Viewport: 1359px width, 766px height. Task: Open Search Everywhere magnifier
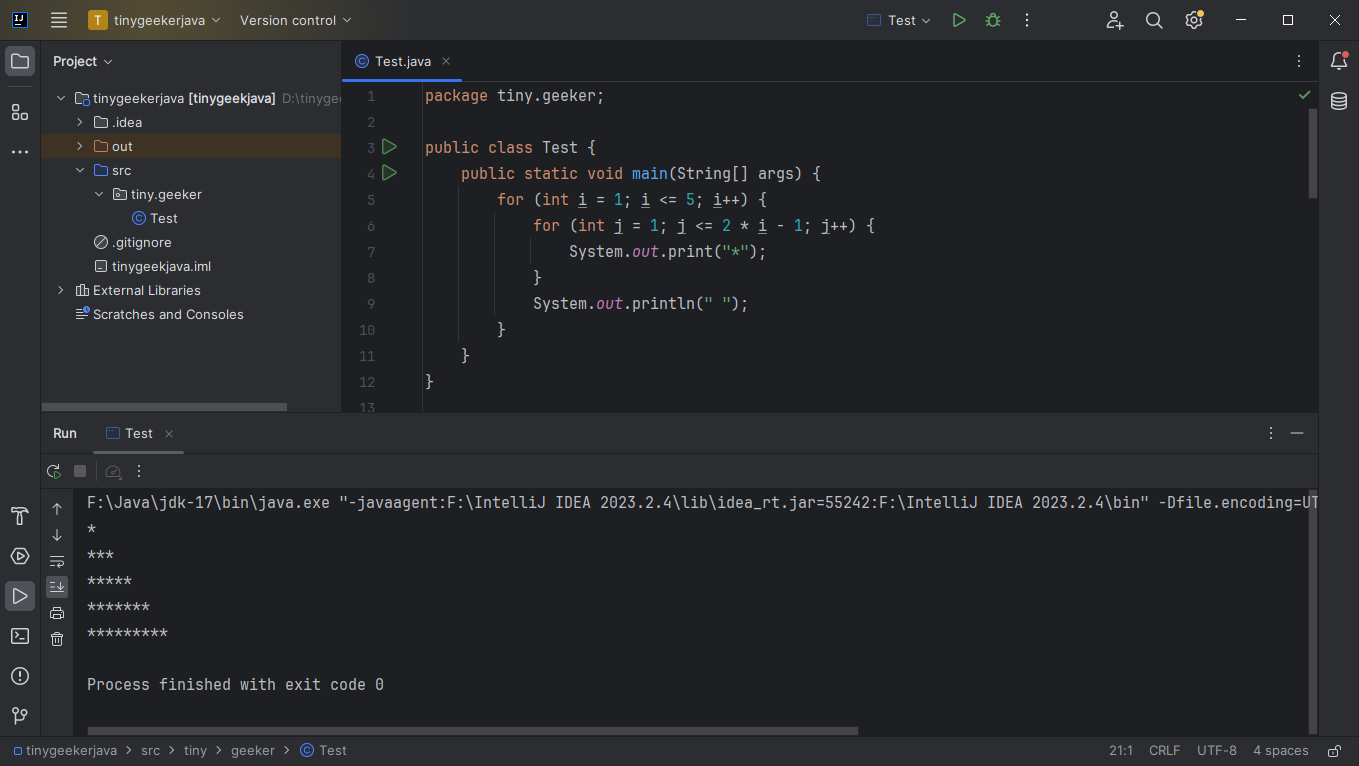pyautogui.click(x=1154, y=20)
